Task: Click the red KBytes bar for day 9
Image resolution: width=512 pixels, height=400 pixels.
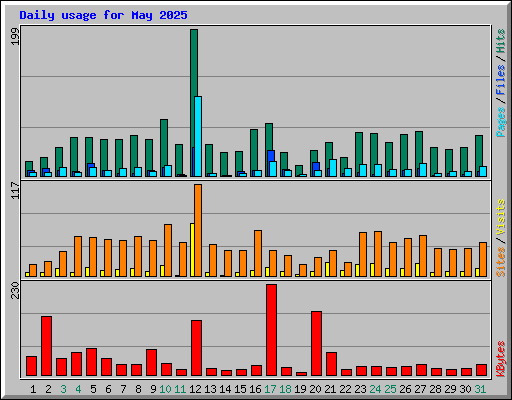Action: click(x=151, y=363)
